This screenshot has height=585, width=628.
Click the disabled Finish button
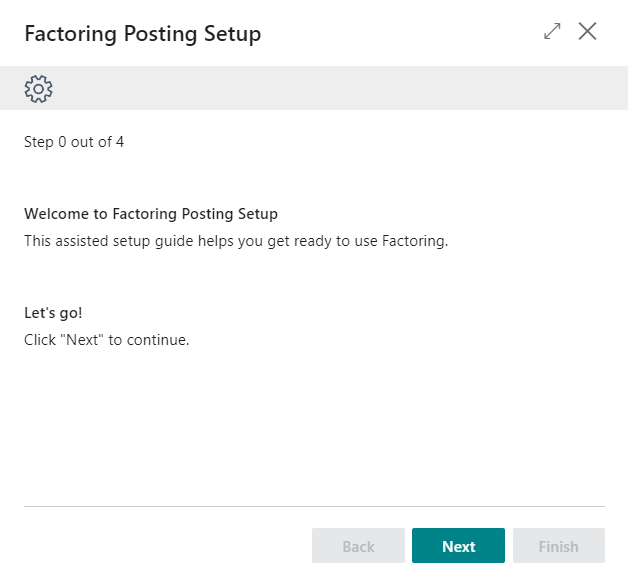coord(558,546)
